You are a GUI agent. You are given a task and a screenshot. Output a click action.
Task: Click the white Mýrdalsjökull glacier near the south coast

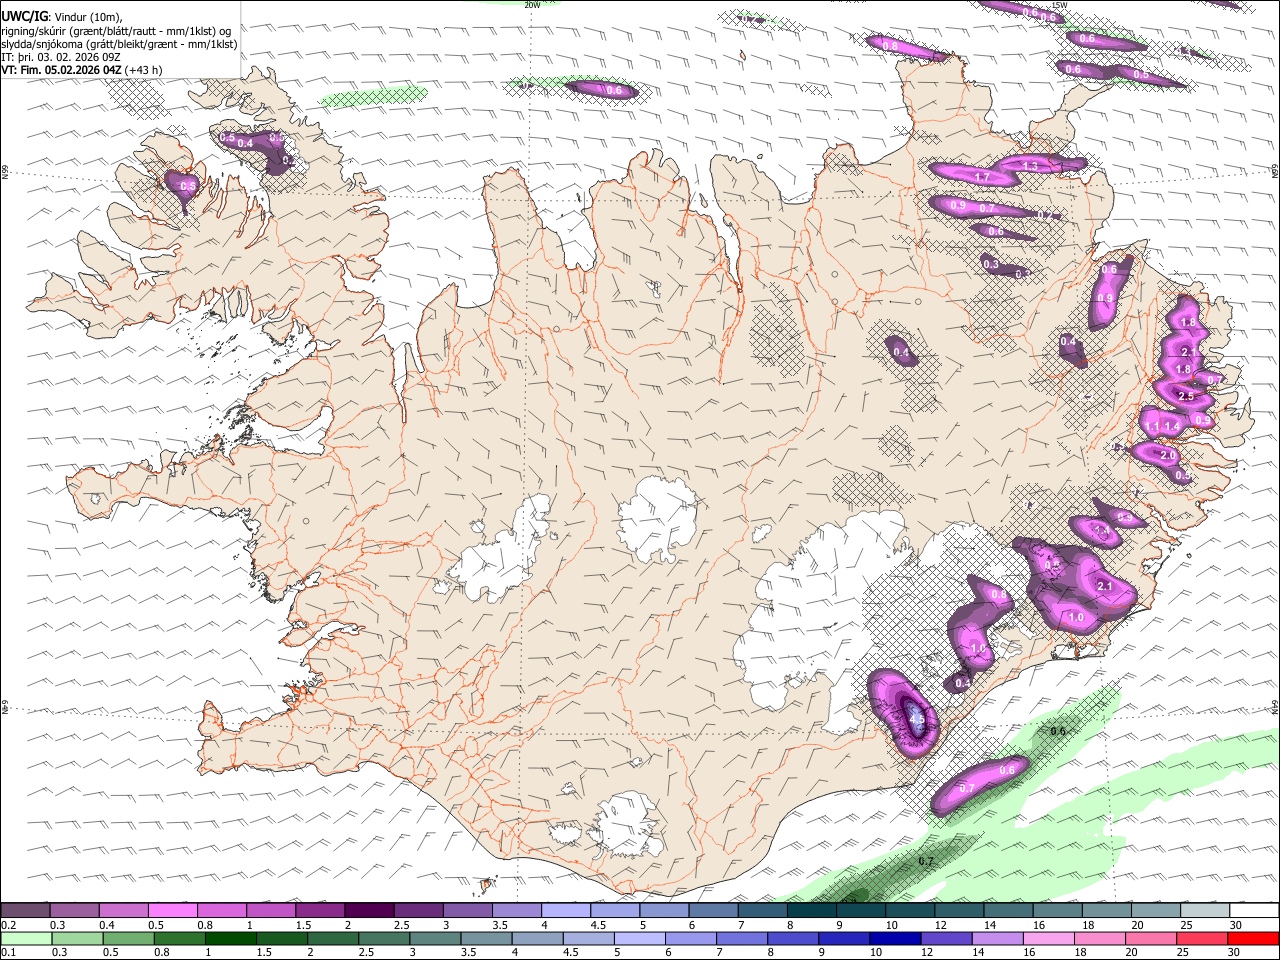click(x=630, y=824)
